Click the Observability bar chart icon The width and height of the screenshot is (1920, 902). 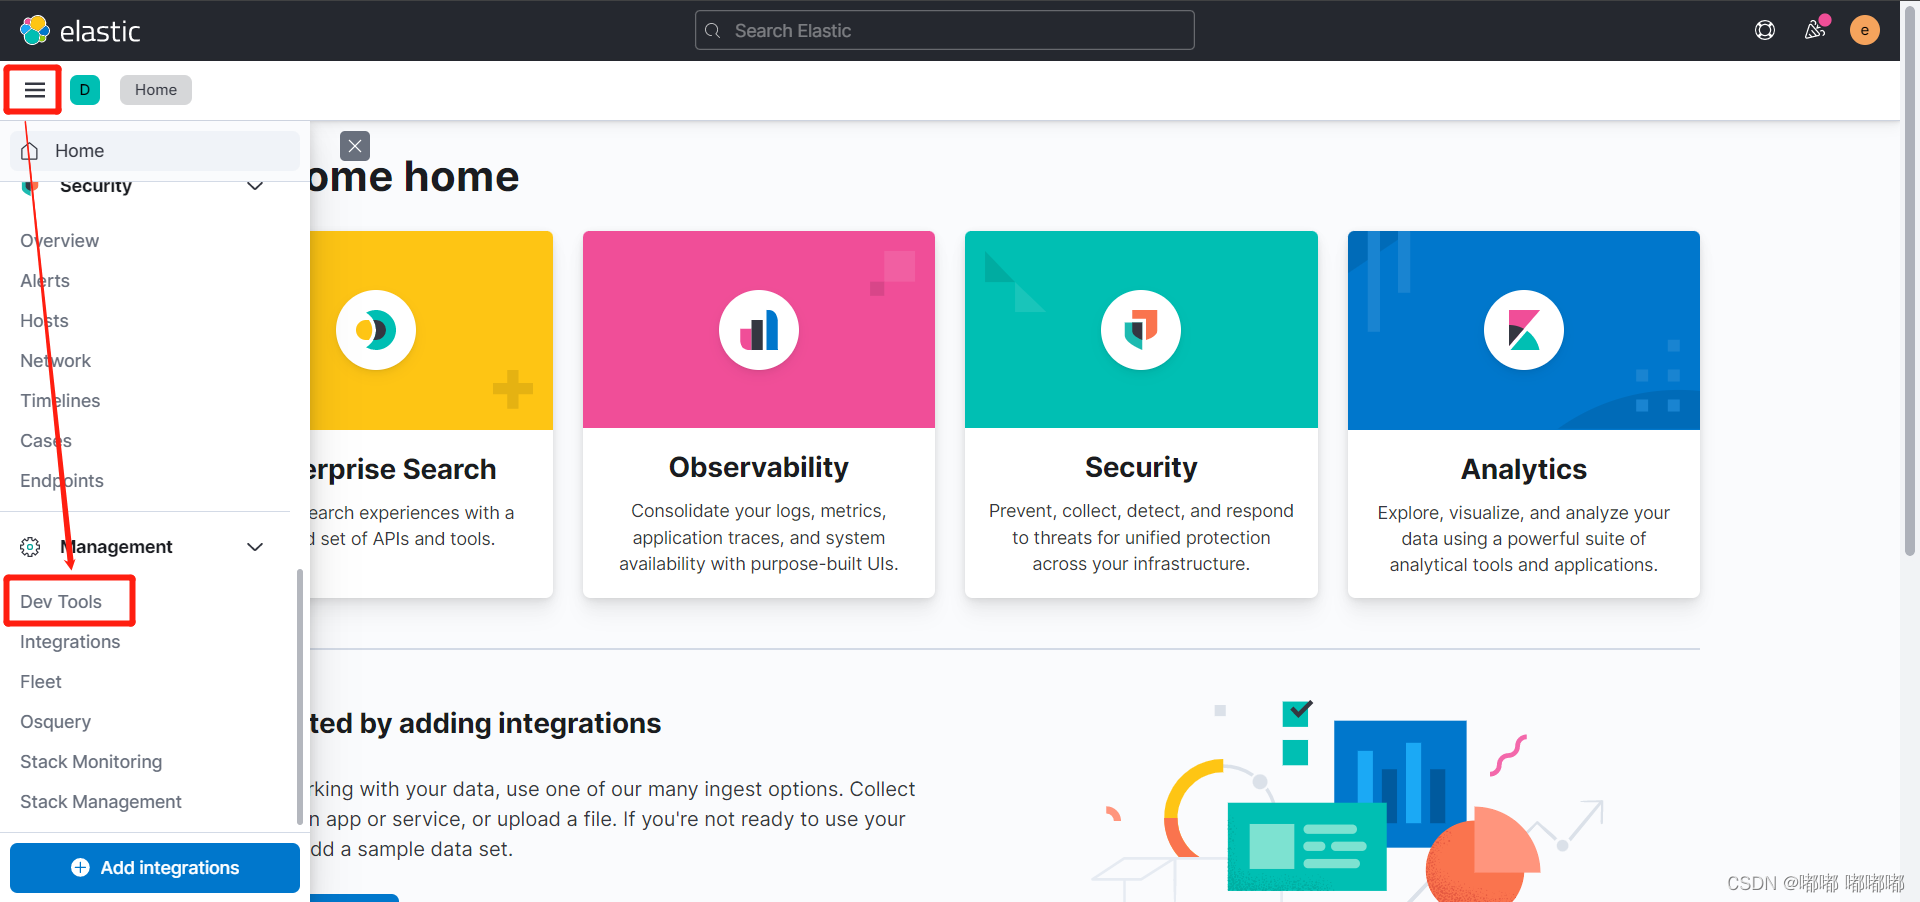(759, 330)
